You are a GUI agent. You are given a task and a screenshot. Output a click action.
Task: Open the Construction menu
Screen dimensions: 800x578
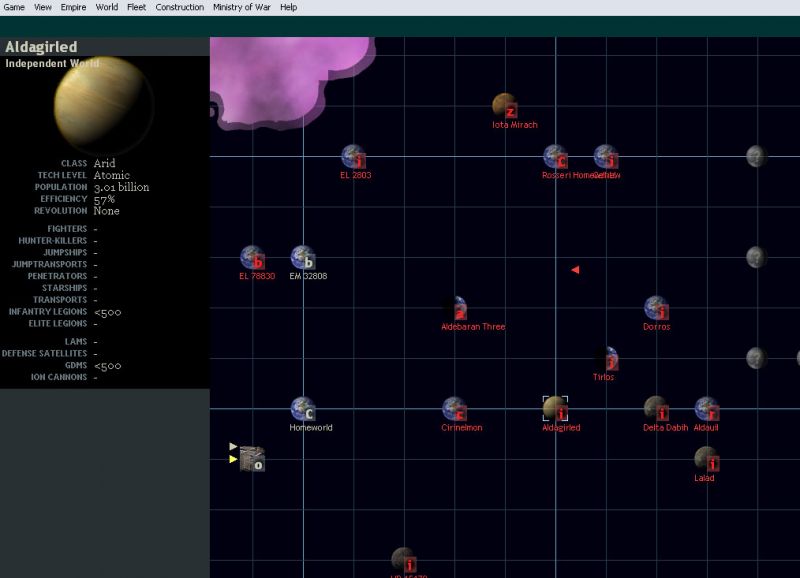[180, 7]
